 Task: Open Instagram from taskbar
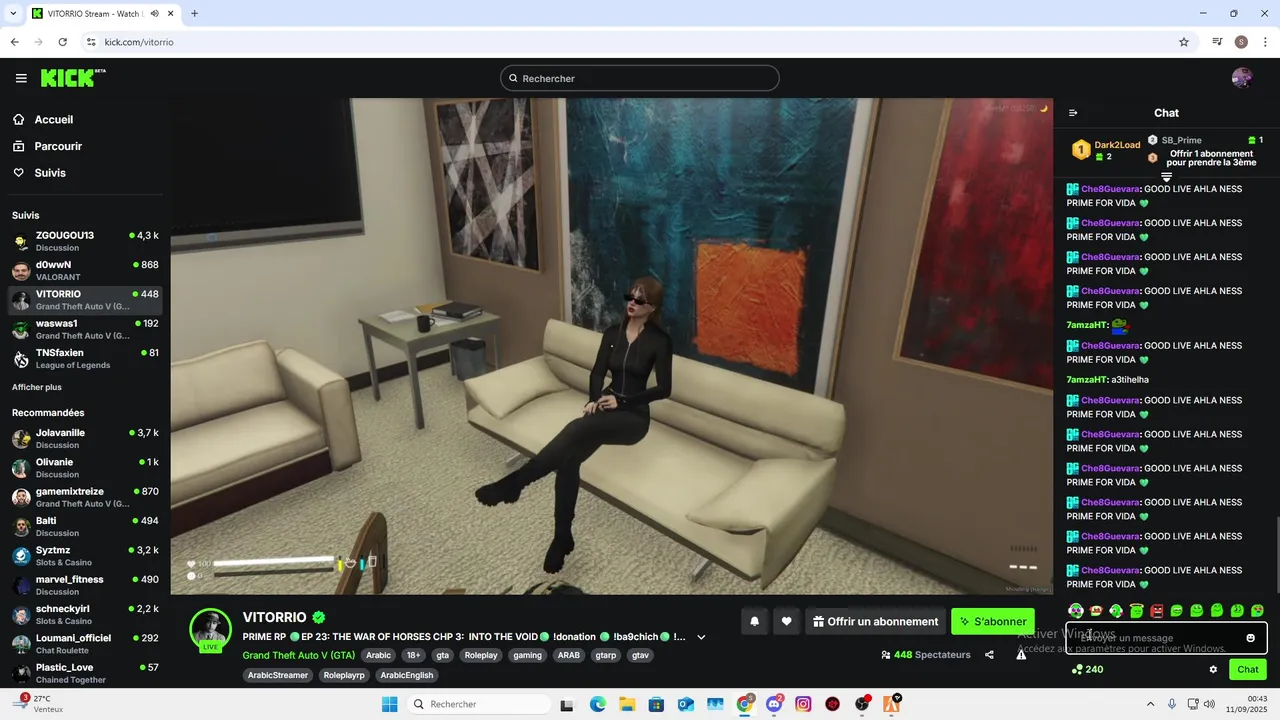click(803, 704)
